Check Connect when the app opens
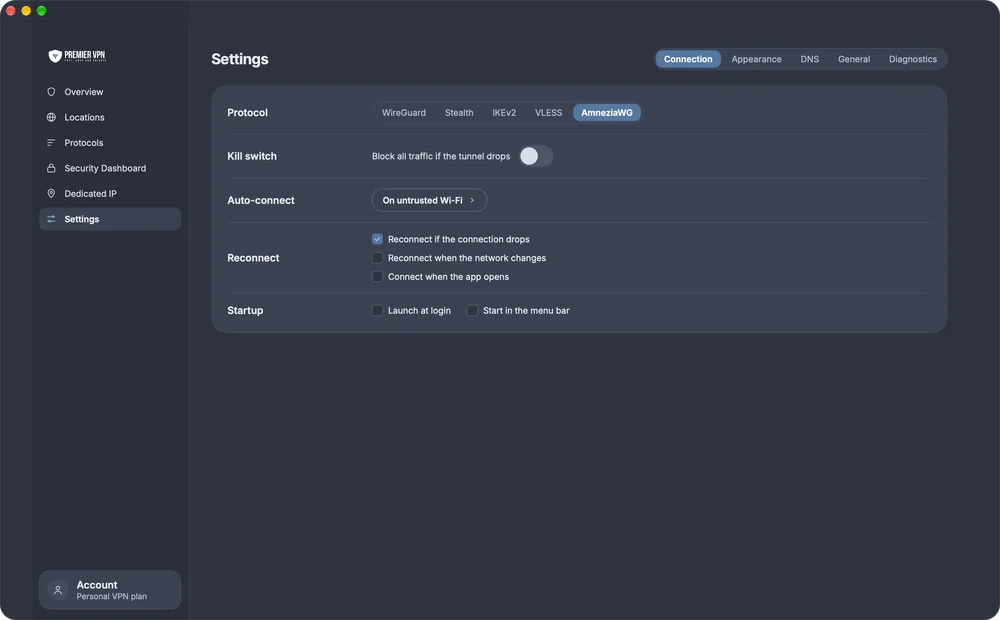1000x620 pixels. (x=378, y=277)
